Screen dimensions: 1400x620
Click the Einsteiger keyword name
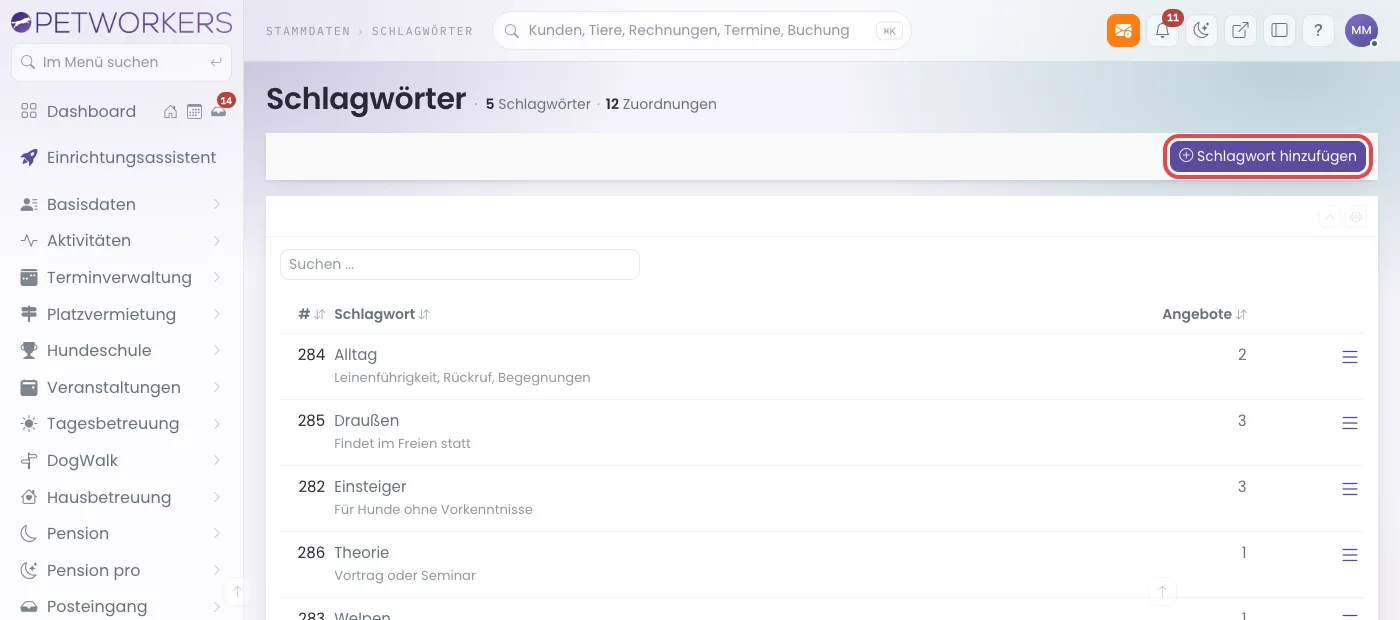click(x=370, y=487)
